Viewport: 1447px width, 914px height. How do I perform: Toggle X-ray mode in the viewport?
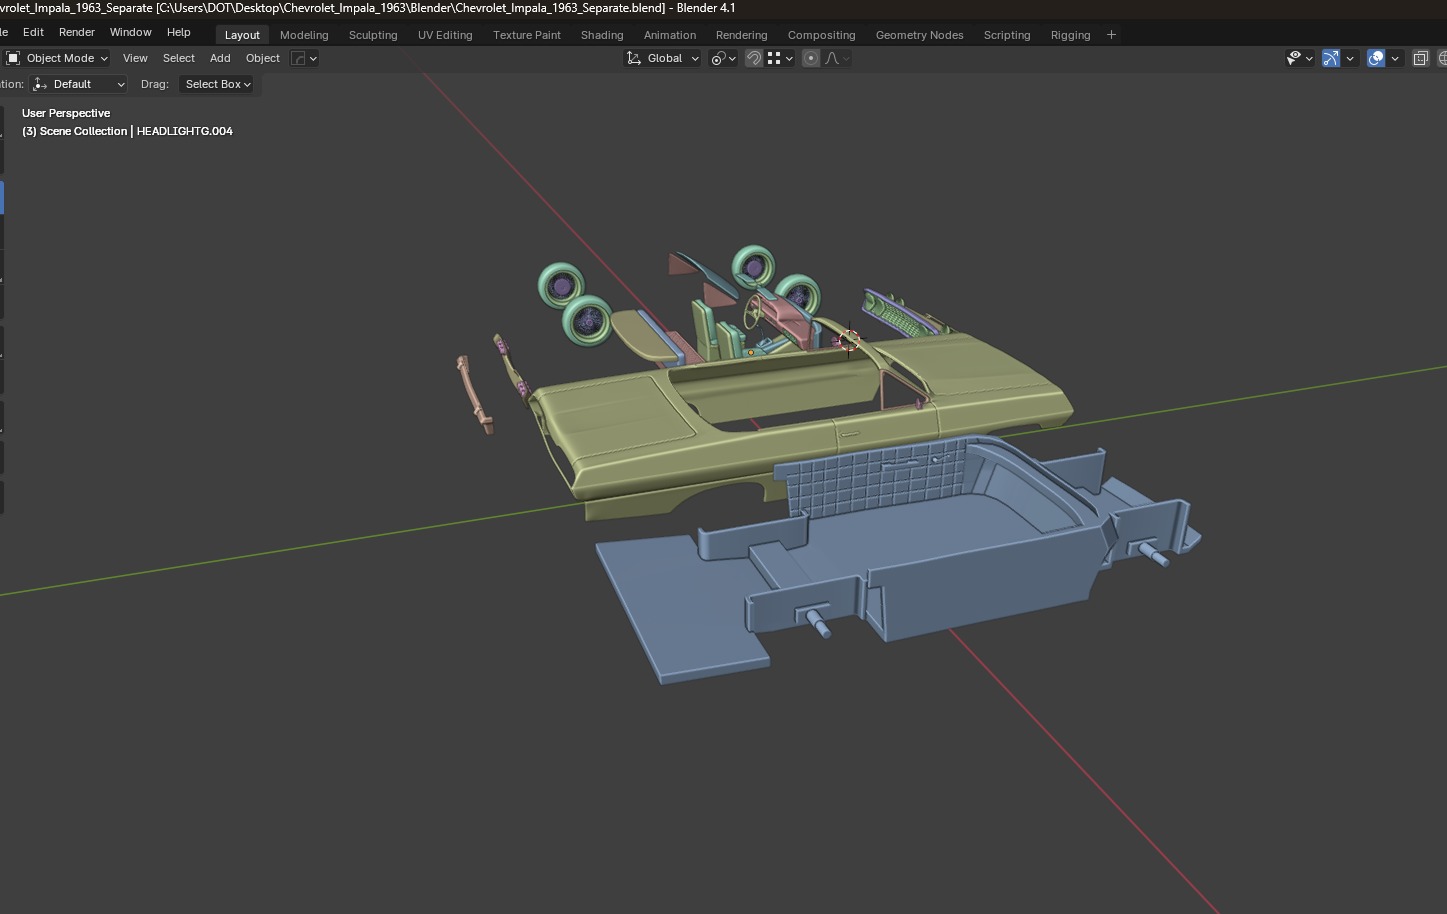(1420, 58)
